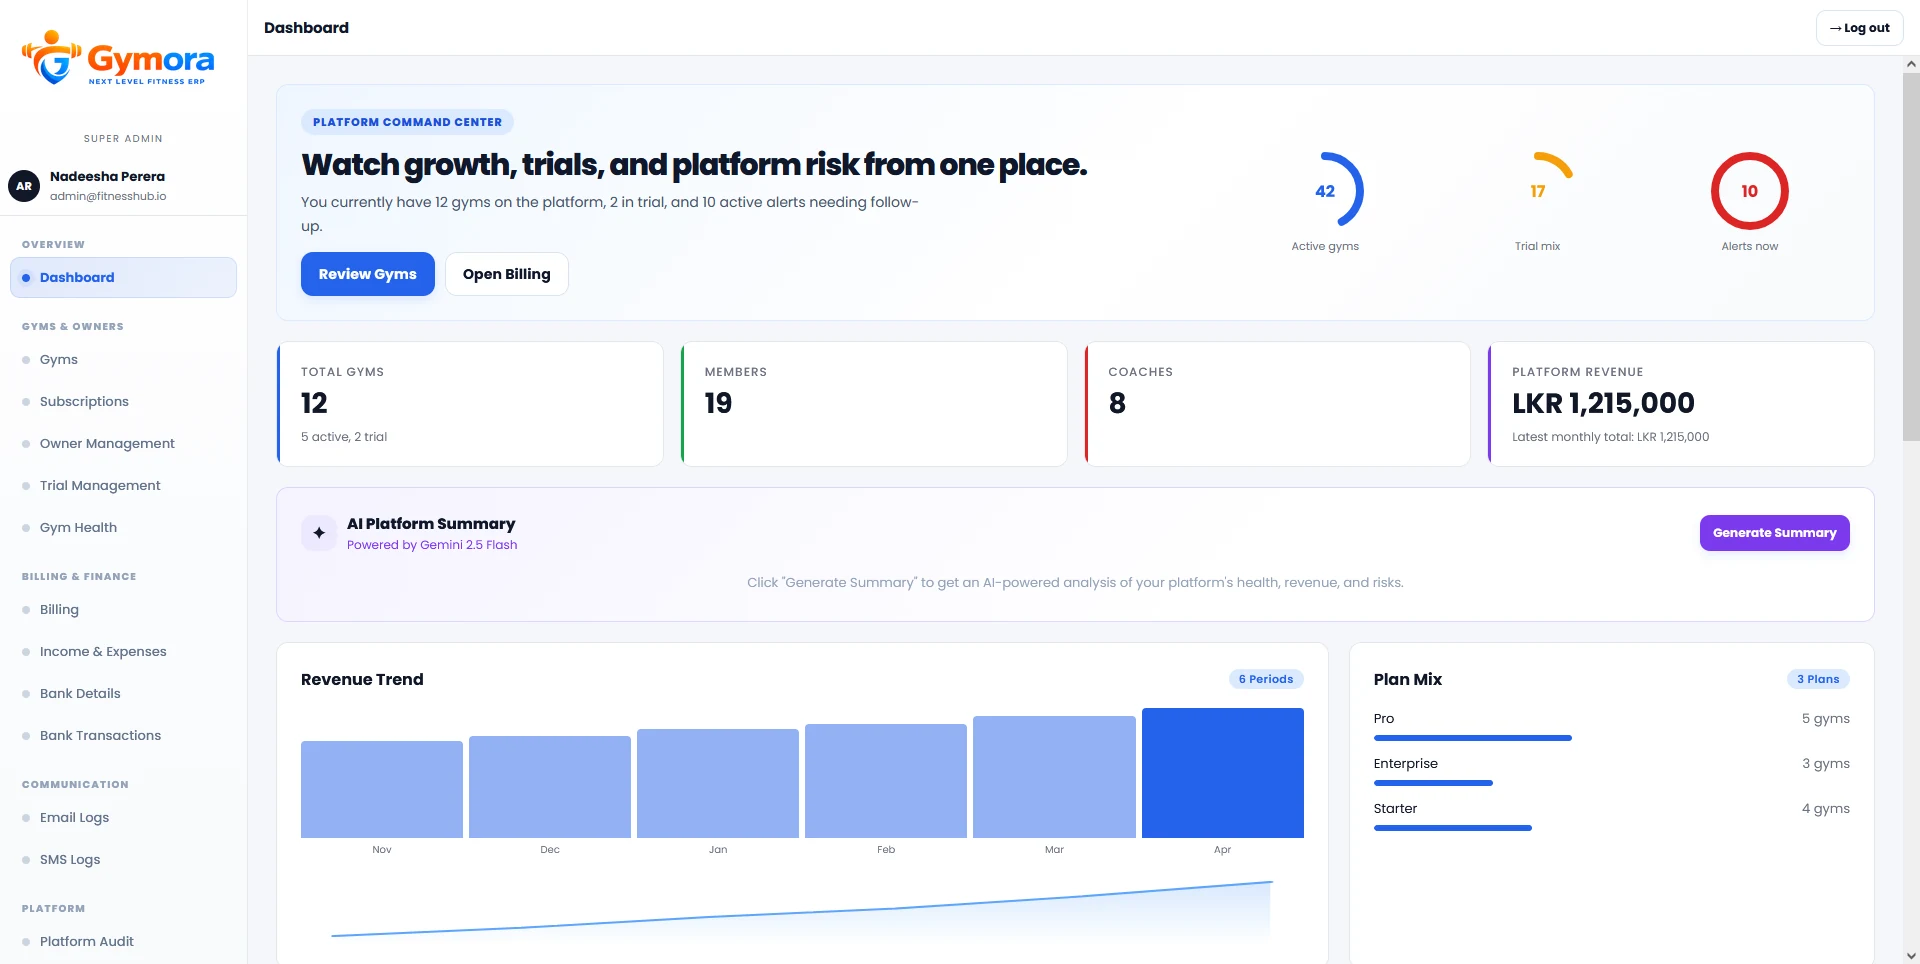Click the AR user avatar
The image size is (1920, 964).
(x=24, y=186)
